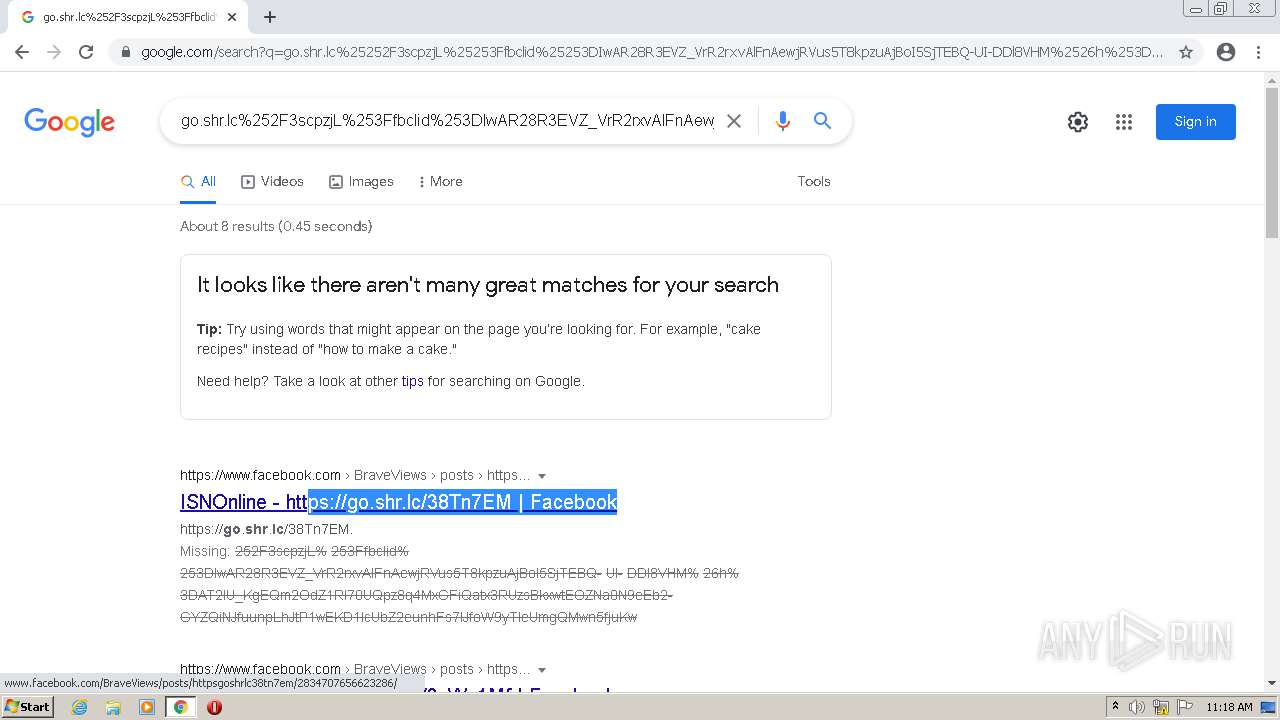Sign in to Google account
Image resolution: width=1280 pixels, height=720 pixels.
(1196, 122)
